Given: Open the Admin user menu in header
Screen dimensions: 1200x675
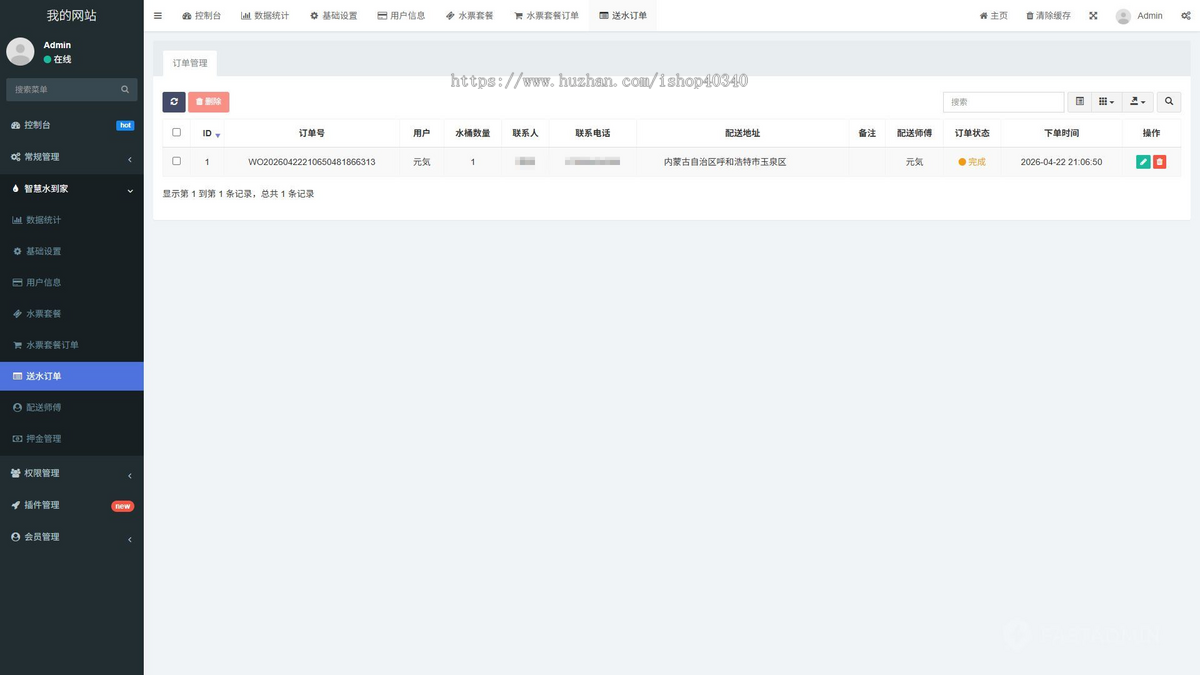Looking at the screenshot, I should (1139, 16).
